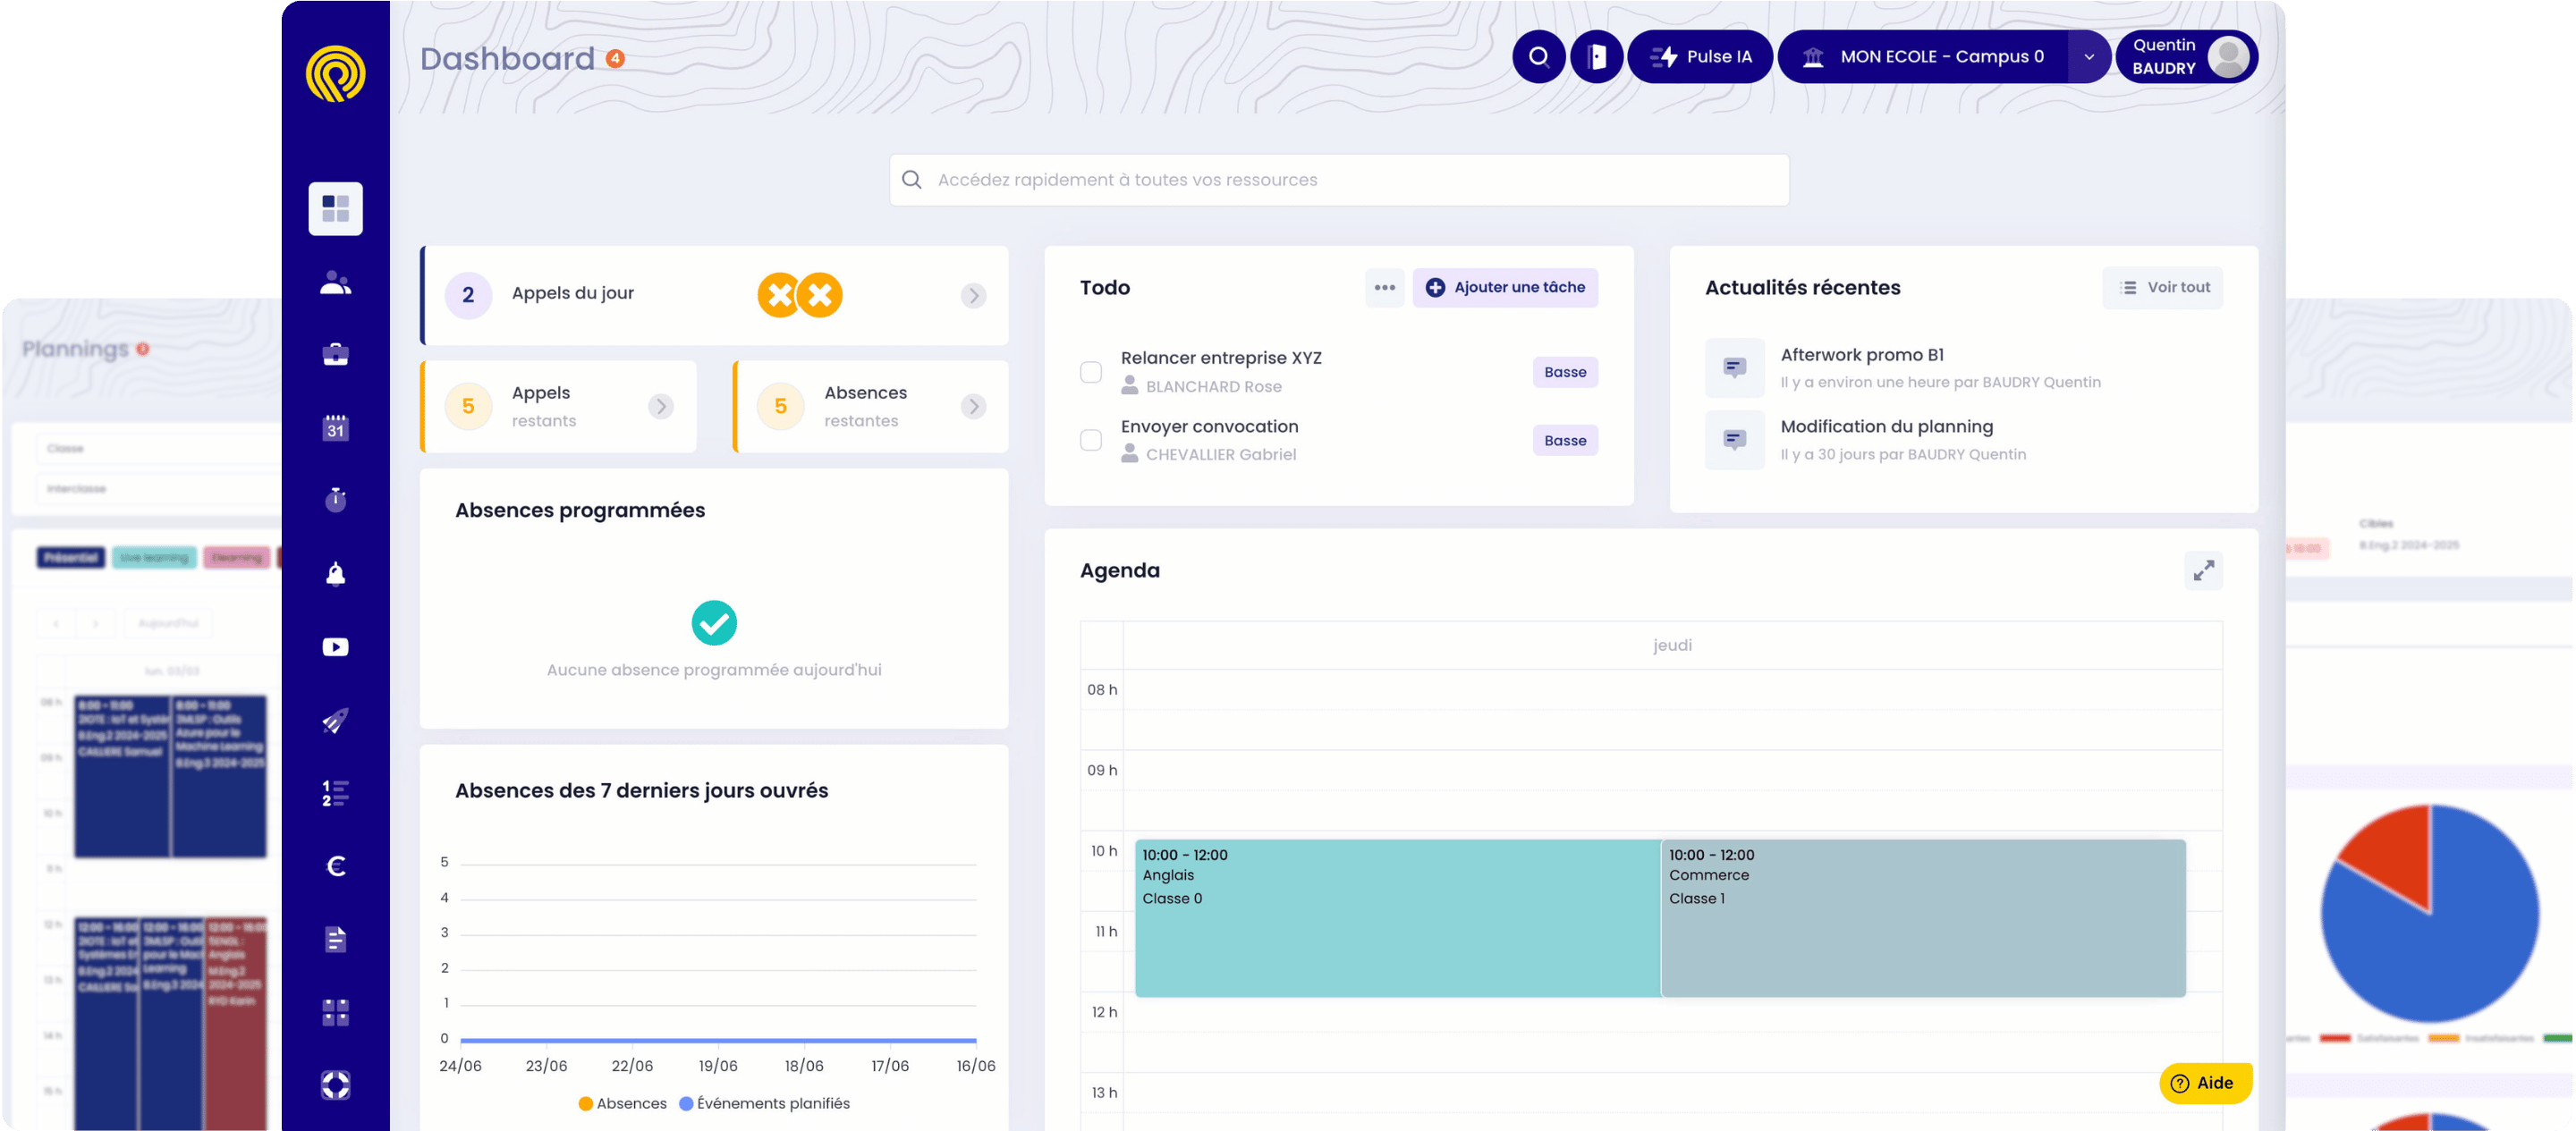Screen dimensions: 2576x1131
Task: Toggle Absences legend in chart
Action: coord(622,1103)
